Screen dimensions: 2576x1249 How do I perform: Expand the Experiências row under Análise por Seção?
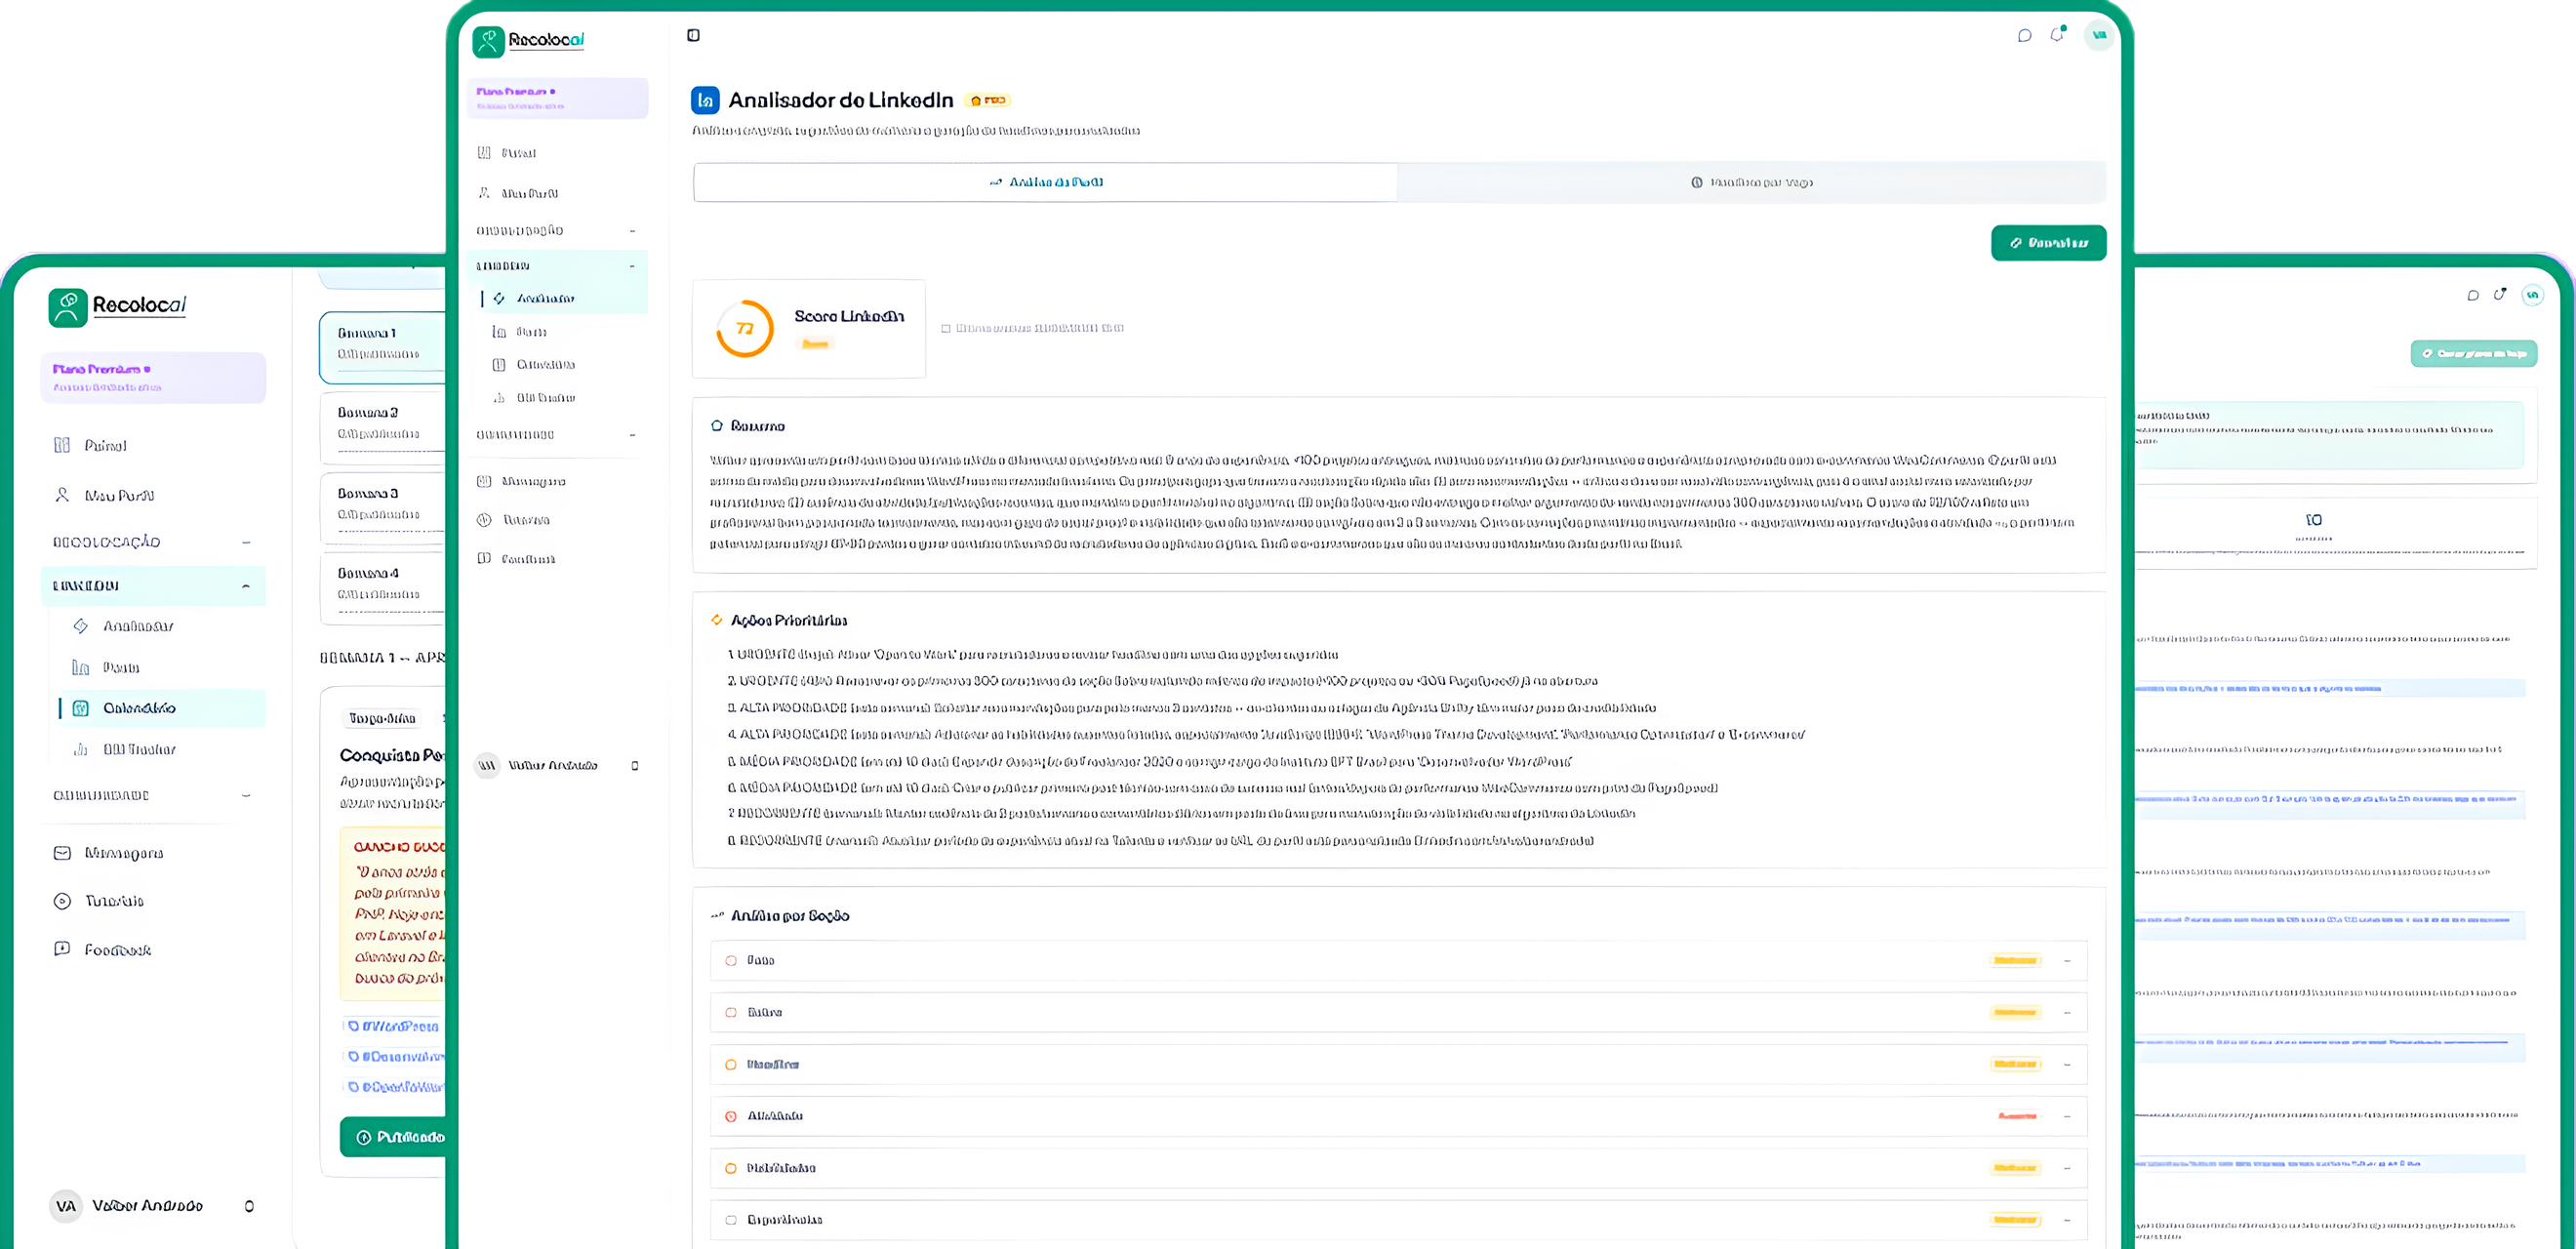point(1398,1220)
